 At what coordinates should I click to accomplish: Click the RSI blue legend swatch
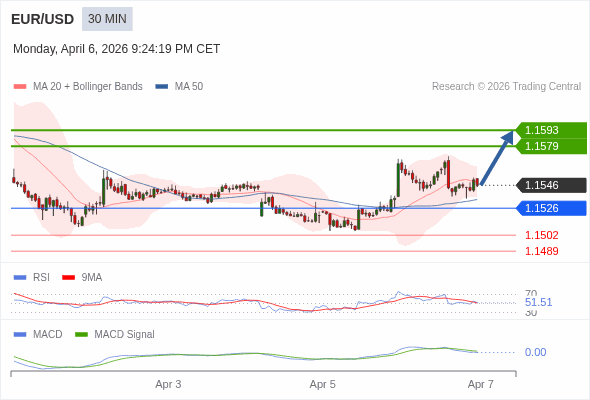click(x=20, y=278)
